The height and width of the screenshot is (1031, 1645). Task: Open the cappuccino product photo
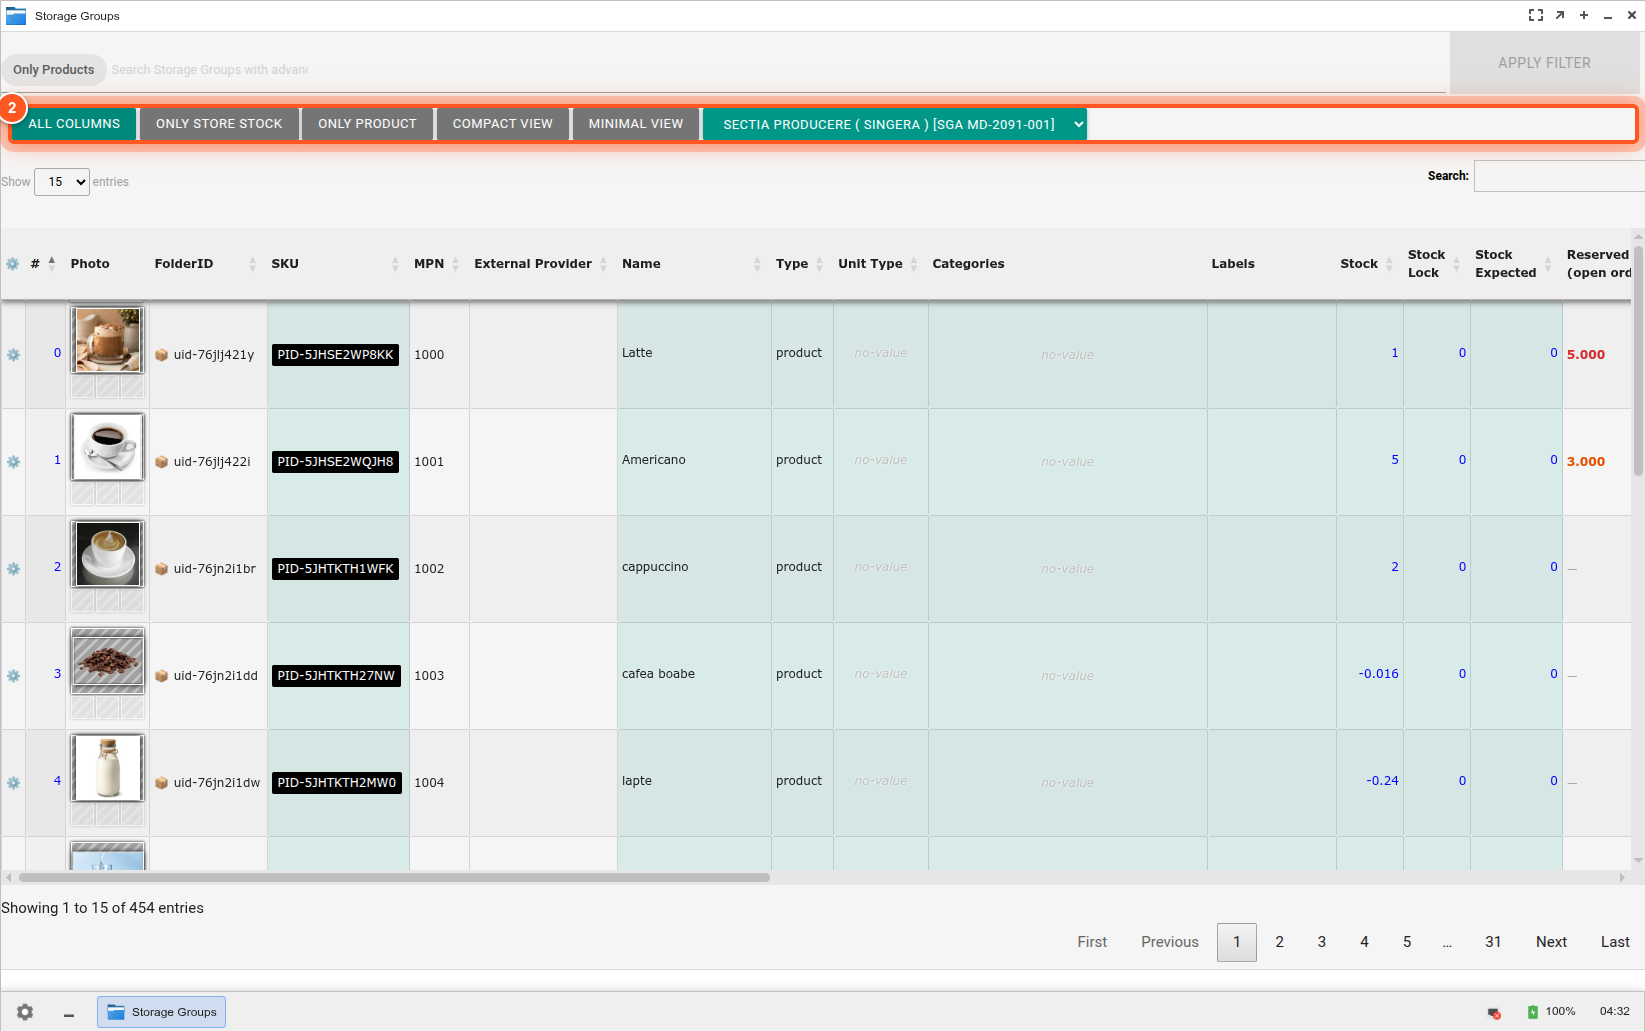(x=108, y=554)
